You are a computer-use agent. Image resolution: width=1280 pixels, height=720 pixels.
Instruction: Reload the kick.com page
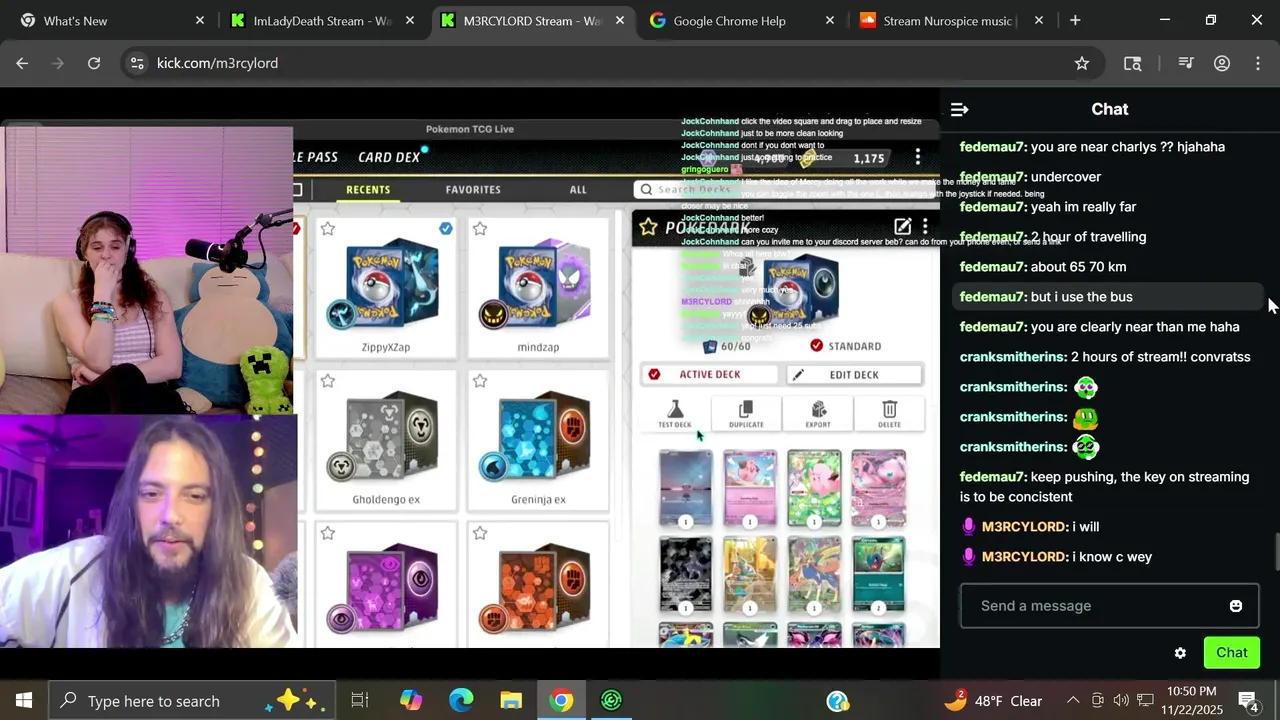pos(94,63)
